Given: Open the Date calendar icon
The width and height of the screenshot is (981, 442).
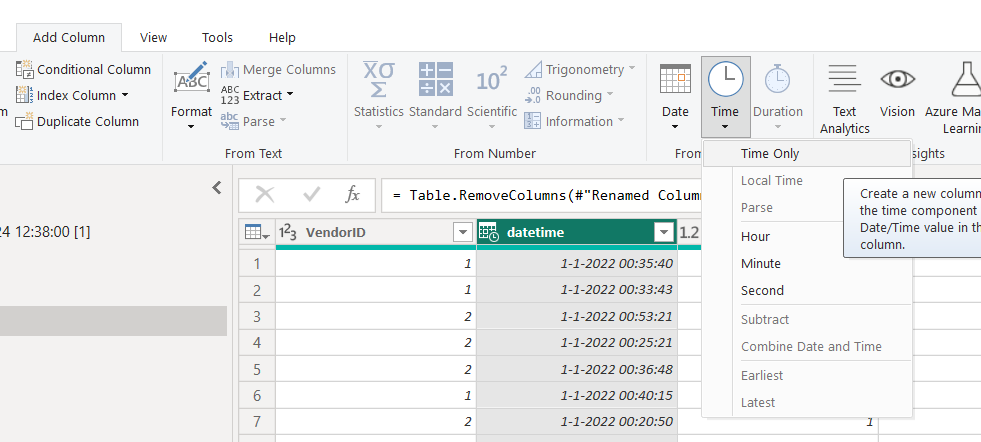Looking at the screenshot, I should (675, 80).
